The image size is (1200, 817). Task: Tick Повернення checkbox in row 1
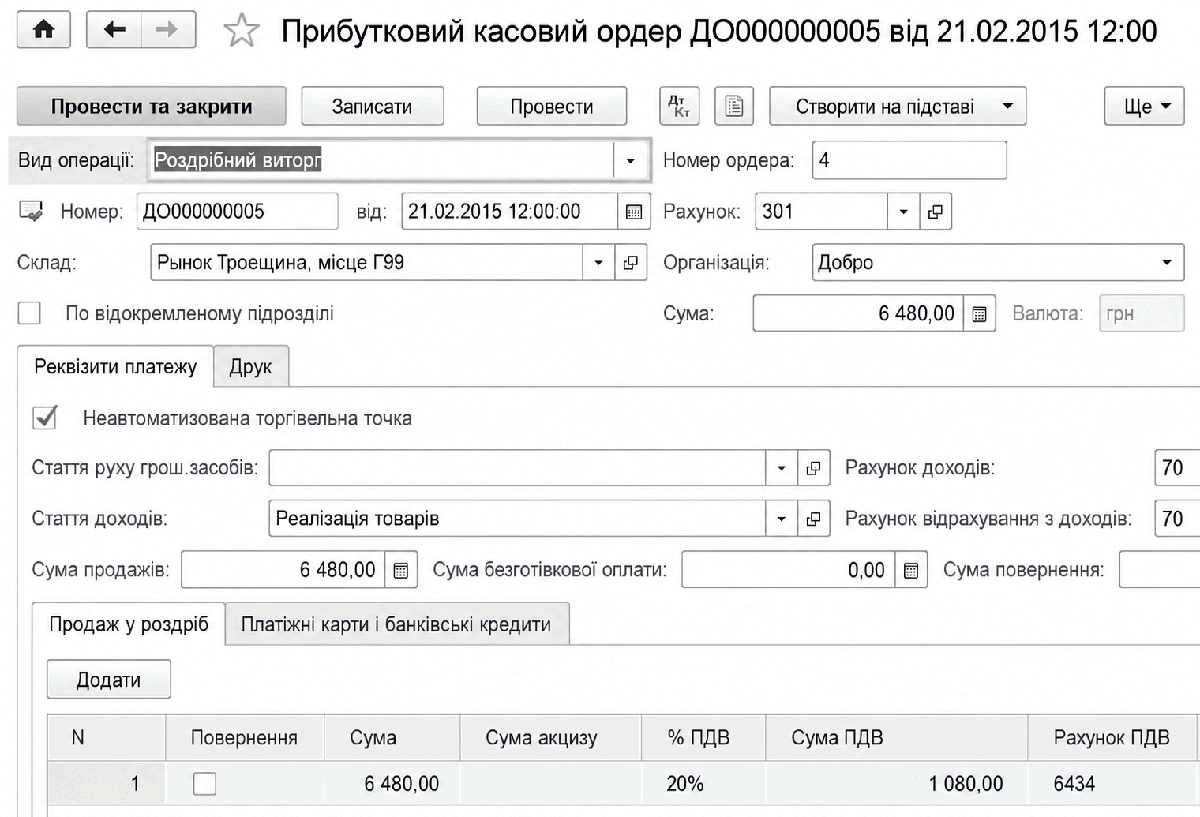[x=204, y=784]
